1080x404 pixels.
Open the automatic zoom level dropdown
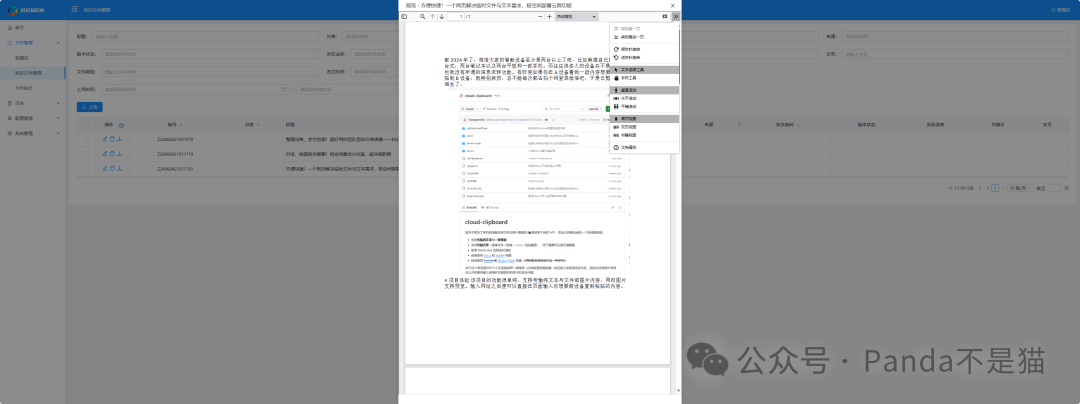577,17
